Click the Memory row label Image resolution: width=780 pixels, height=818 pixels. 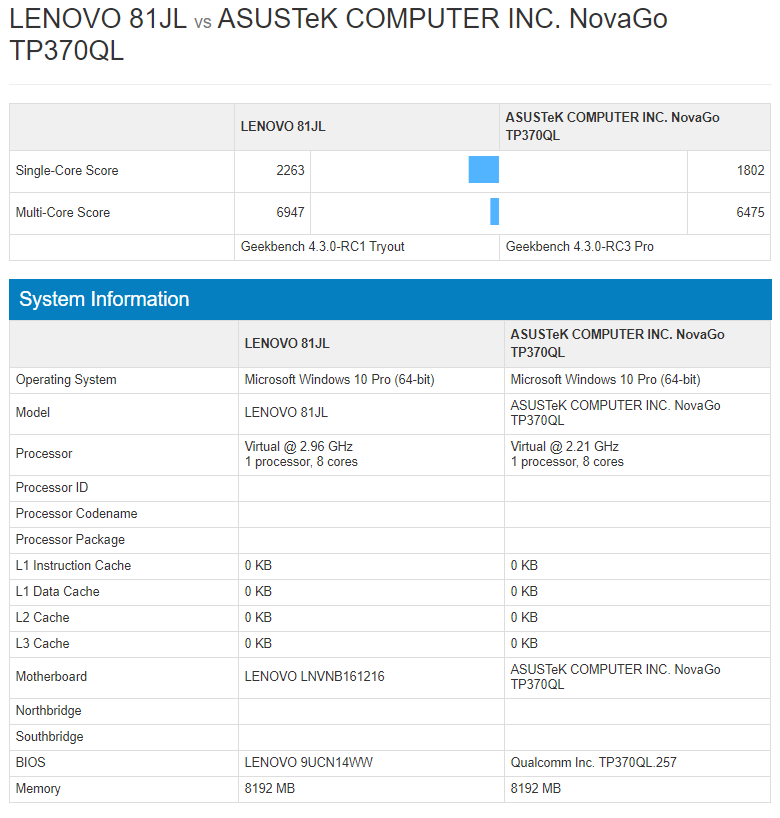38,789
